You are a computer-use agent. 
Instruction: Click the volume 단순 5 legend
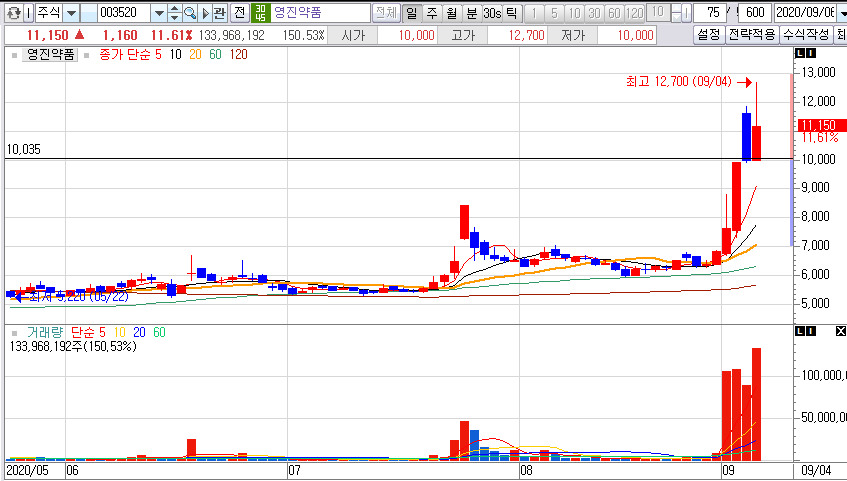(88, 332)
